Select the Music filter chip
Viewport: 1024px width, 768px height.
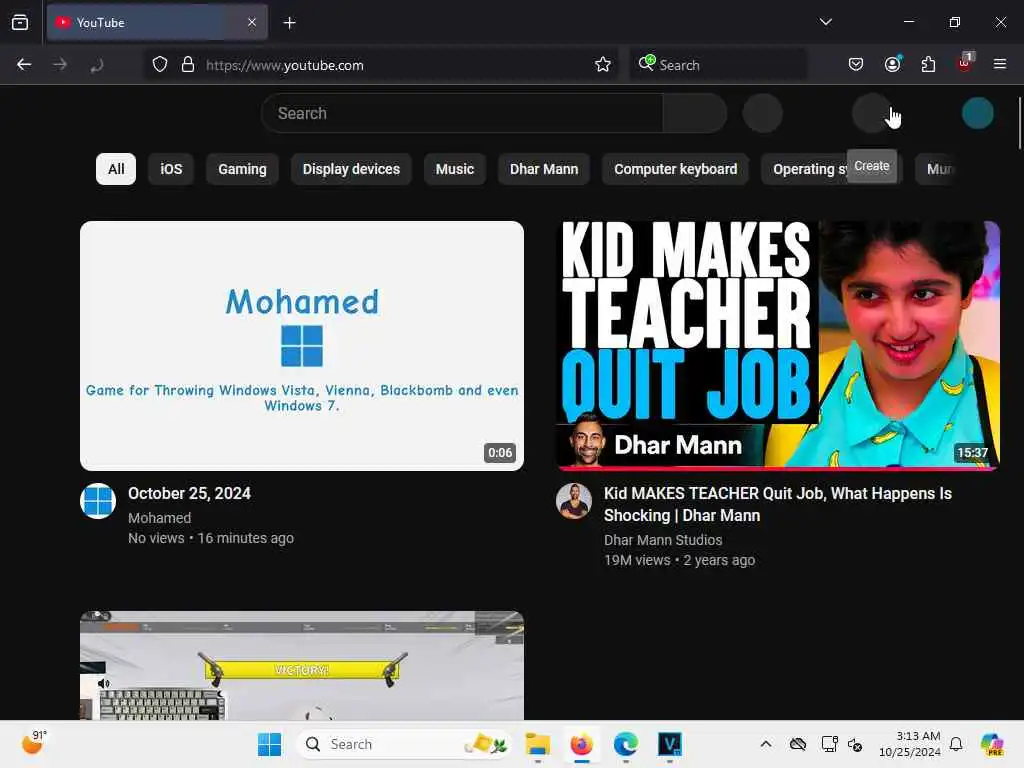click(x=455, y=169)
